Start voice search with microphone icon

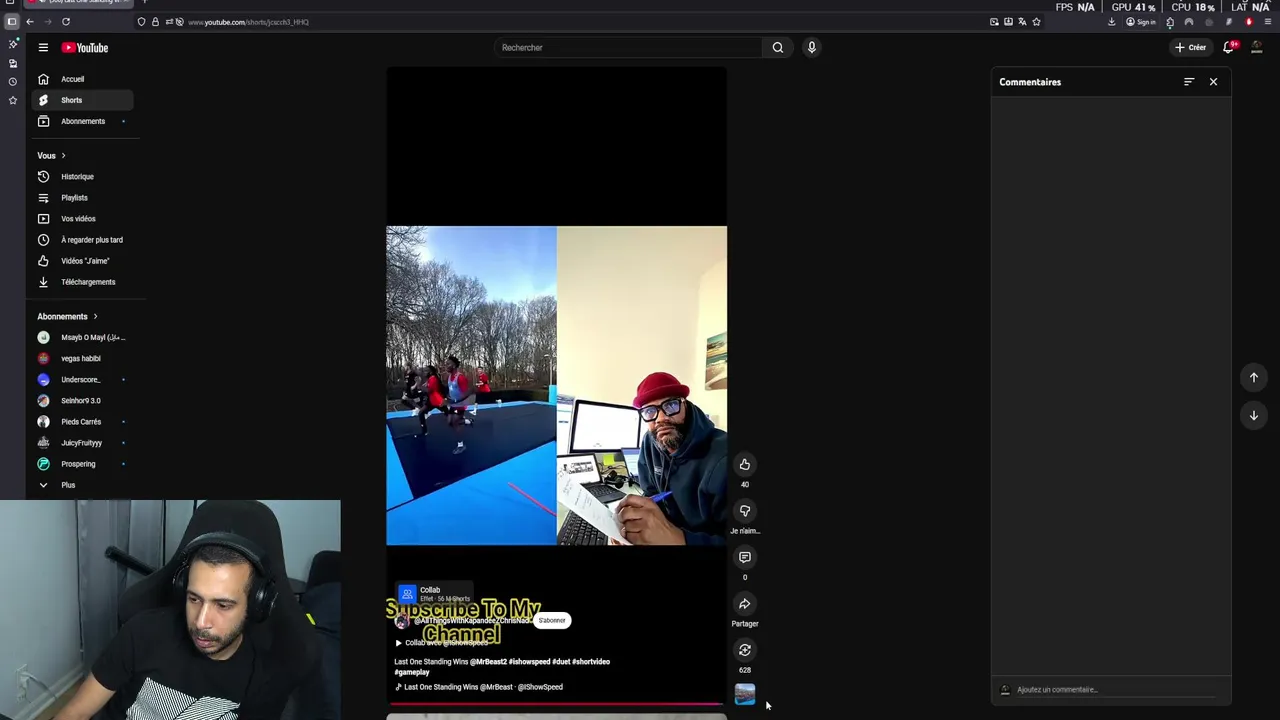811,47
